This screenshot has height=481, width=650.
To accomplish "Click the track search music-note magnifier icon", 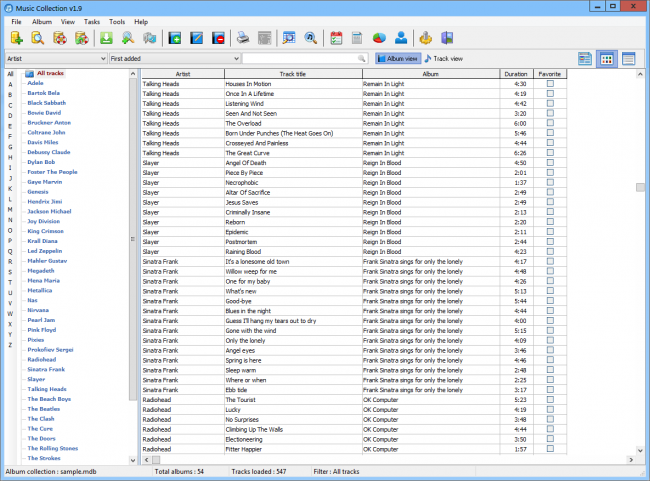I will point(310,38).
